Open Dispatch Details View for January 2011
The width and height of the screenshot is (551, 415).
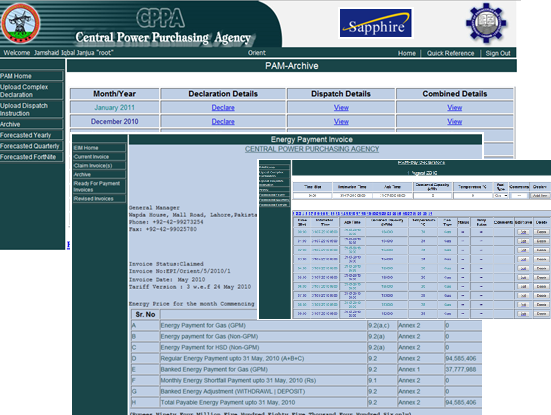coord(341,108)
